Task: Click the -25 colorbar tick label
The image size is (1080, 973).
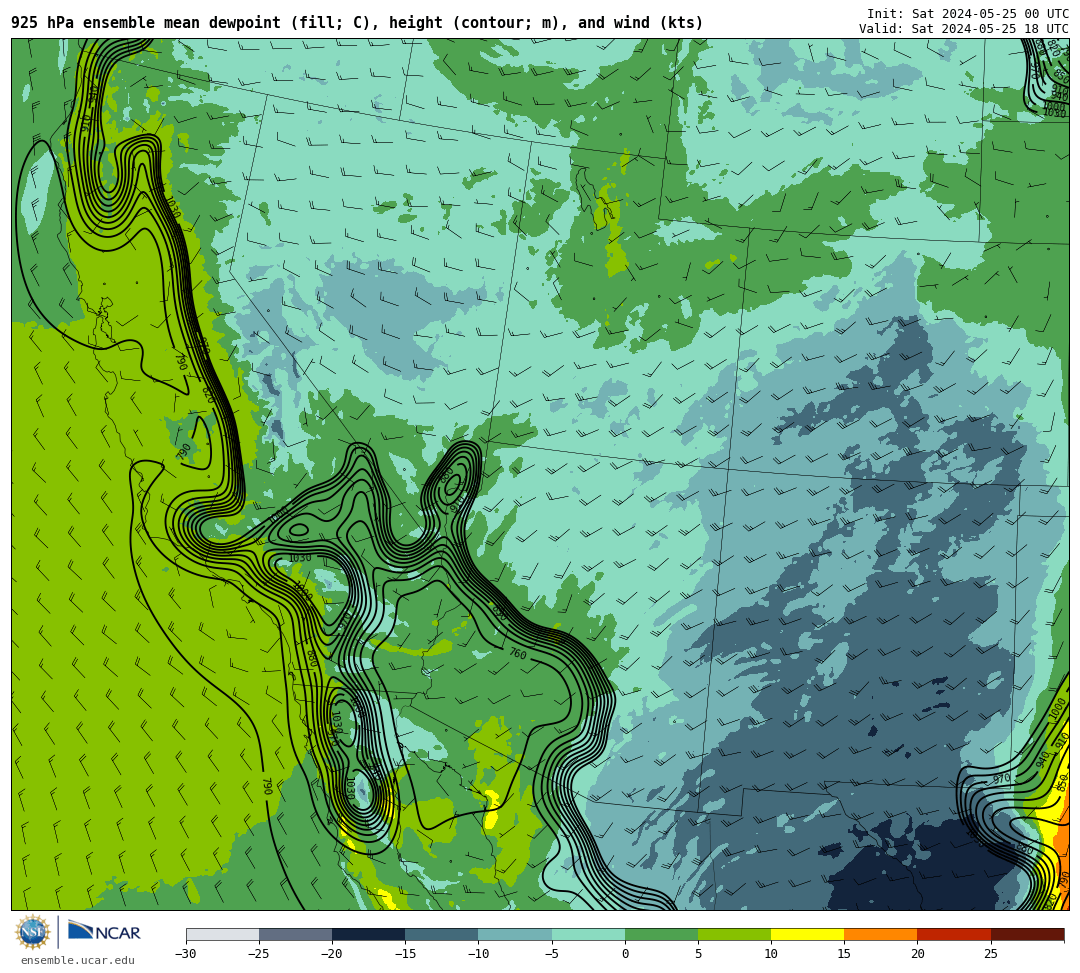Action: (x=258, y=954)
